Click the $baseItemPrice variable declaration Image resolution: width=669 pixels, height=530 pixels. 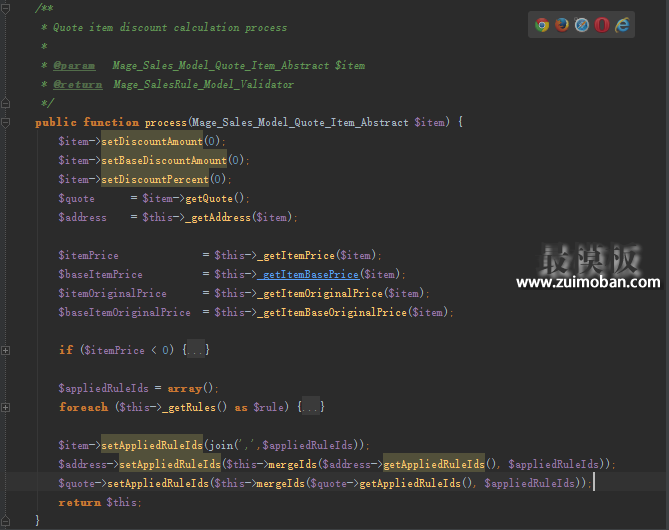101,274
